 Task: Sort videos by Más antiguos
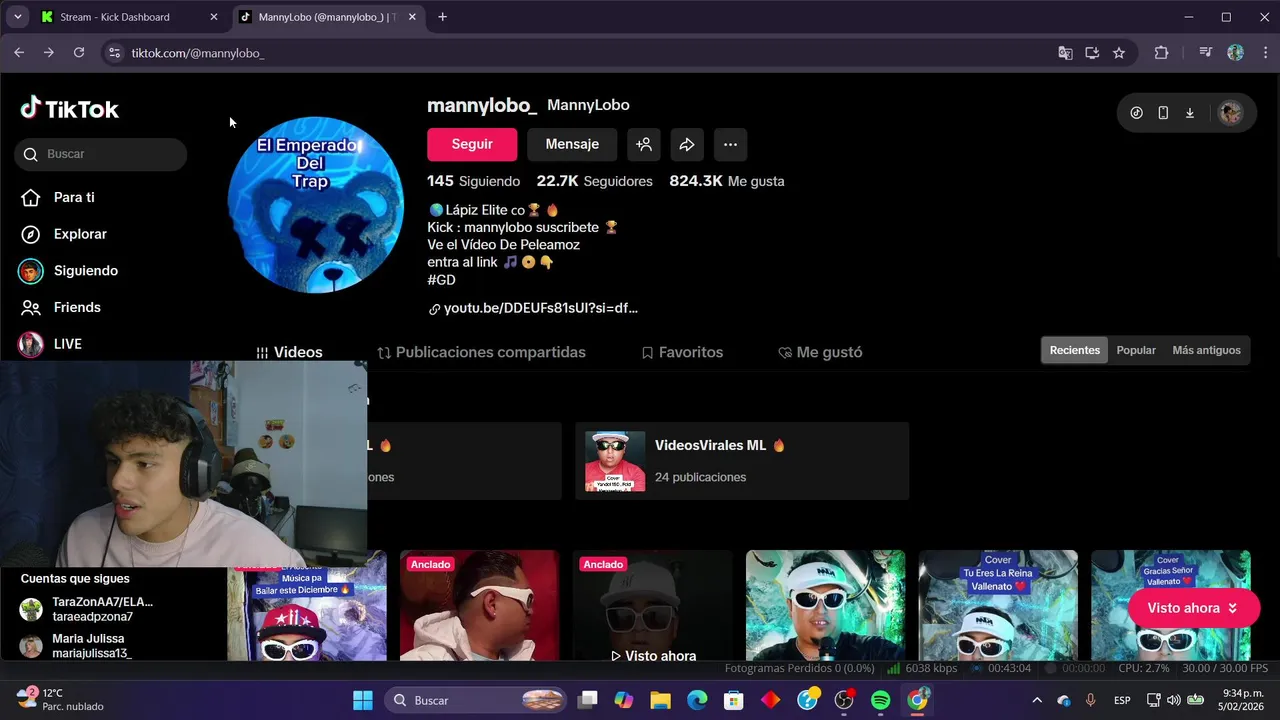[1206, 350]
